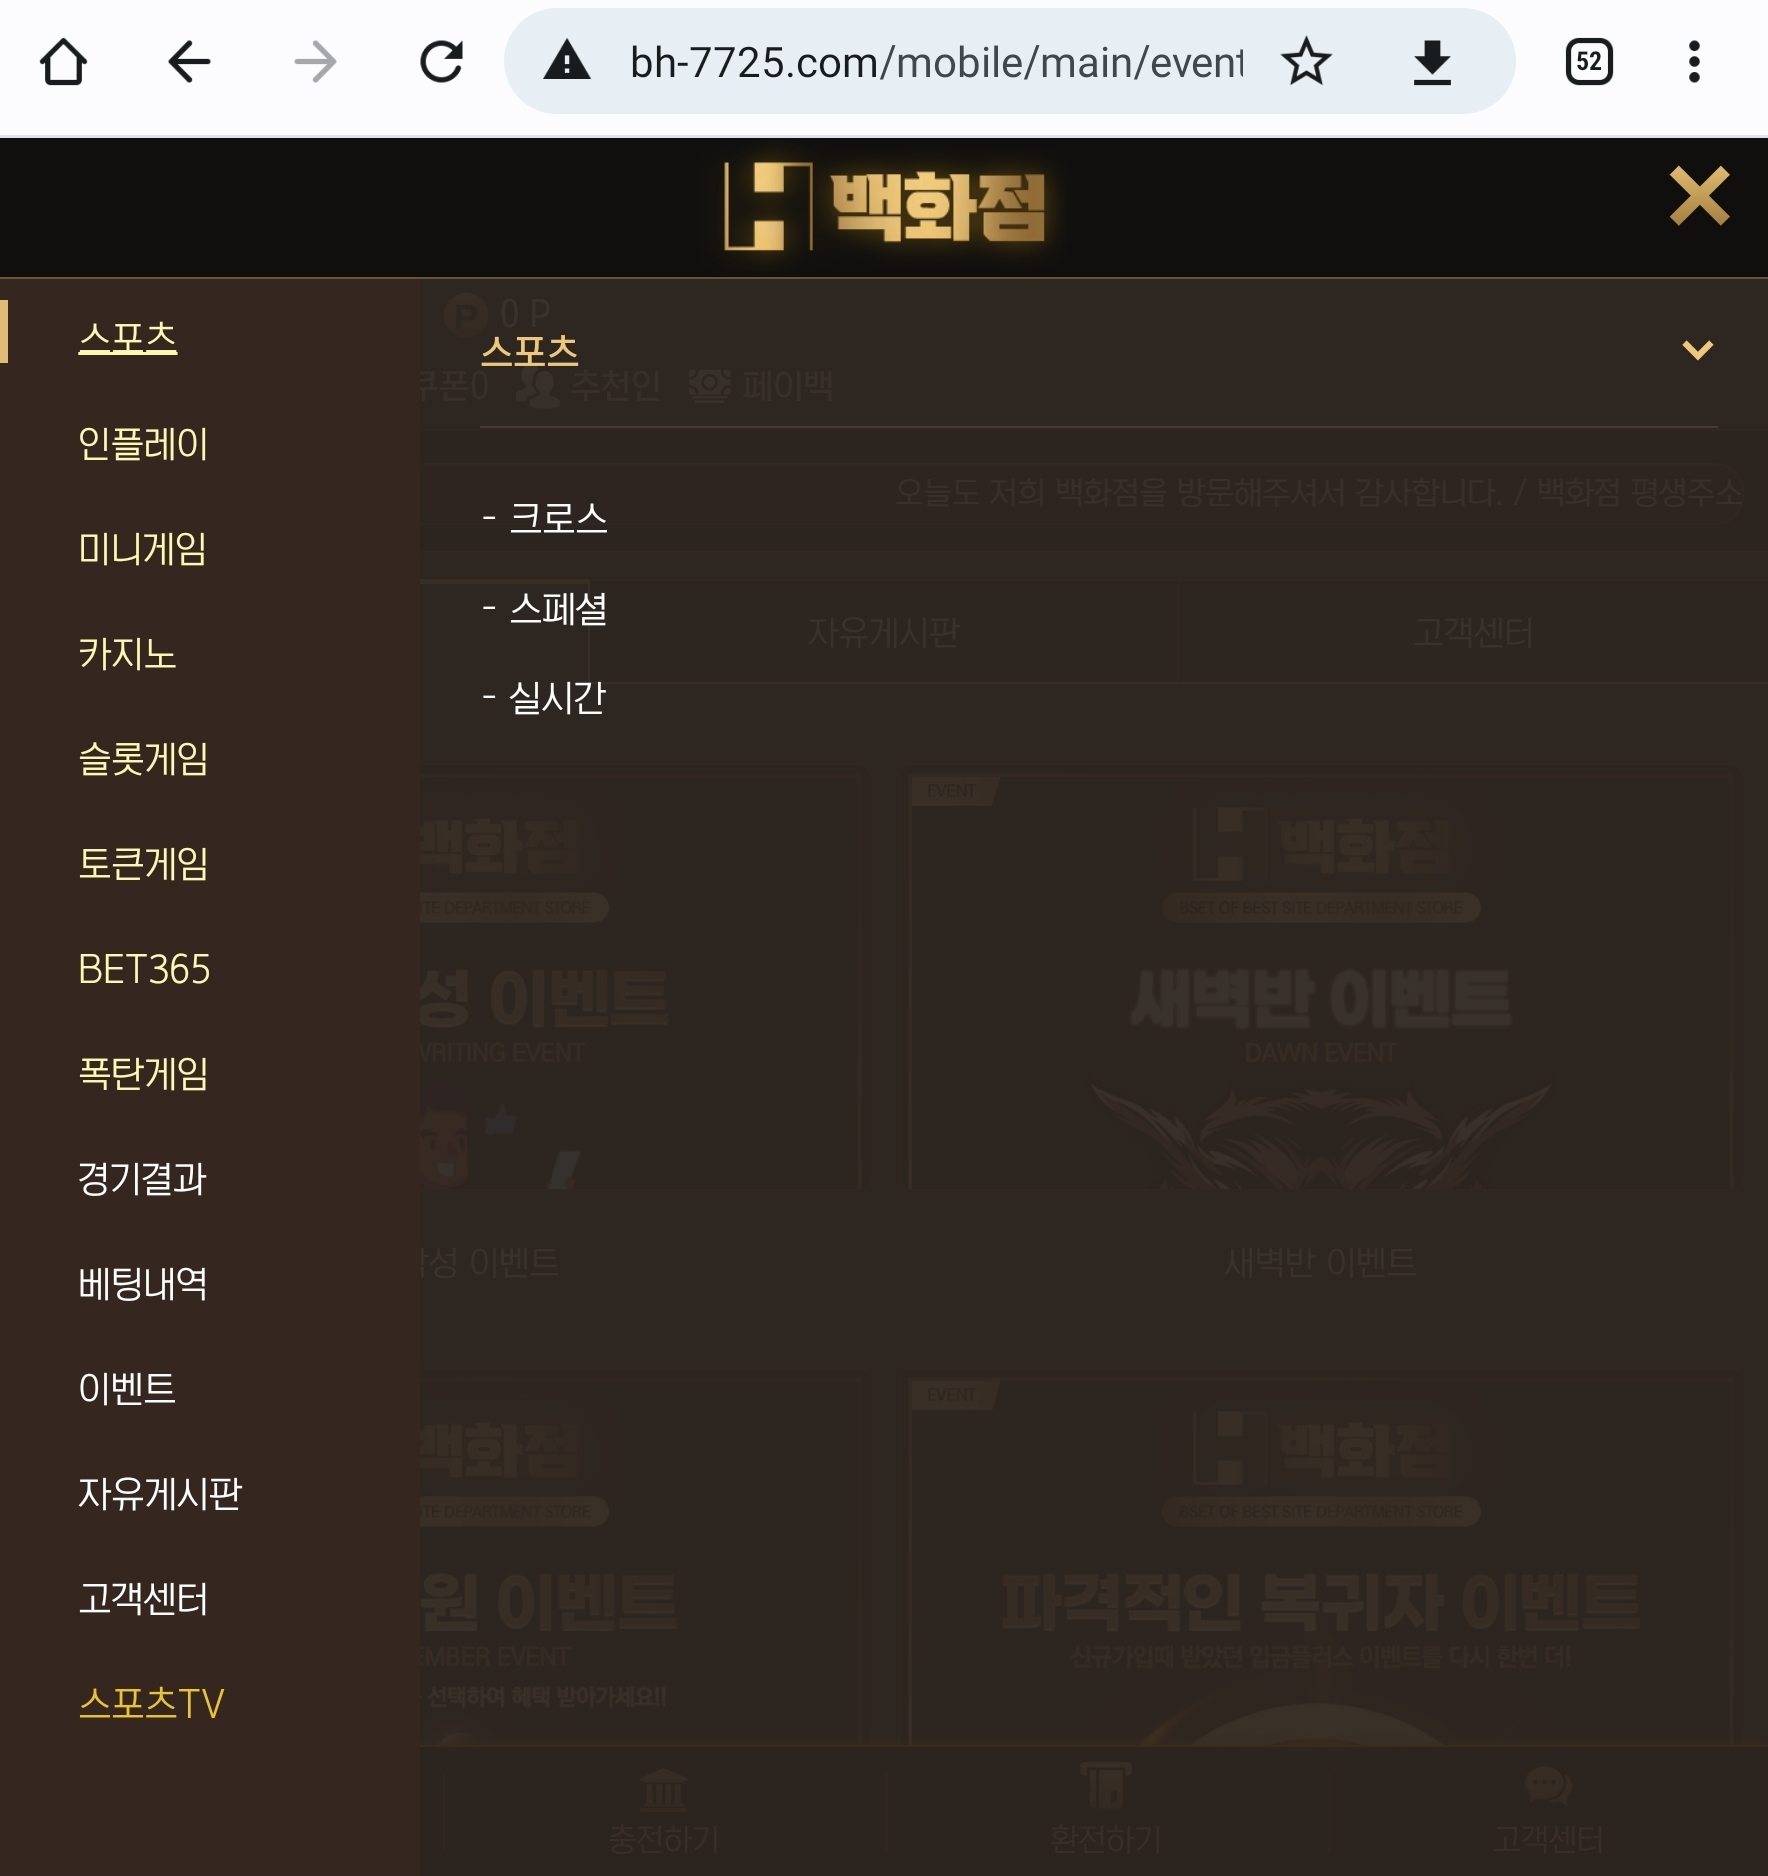Open the tab switcher showing 52 tabs

(1588, 62)
